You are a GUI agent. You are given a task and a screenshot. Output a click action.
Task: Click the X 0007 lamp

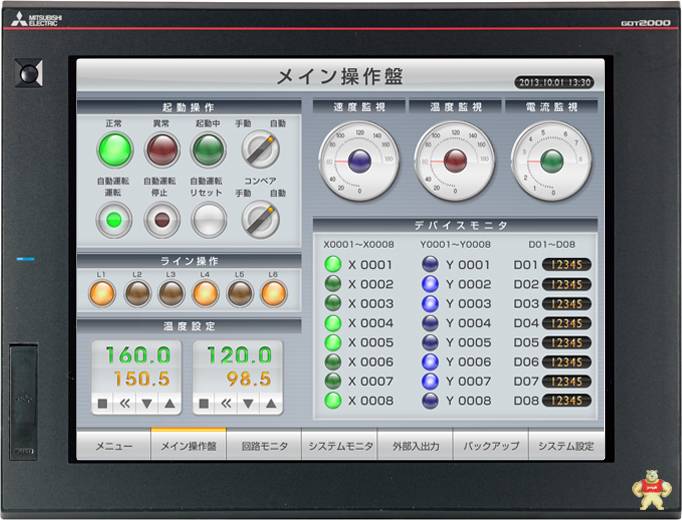333,381
